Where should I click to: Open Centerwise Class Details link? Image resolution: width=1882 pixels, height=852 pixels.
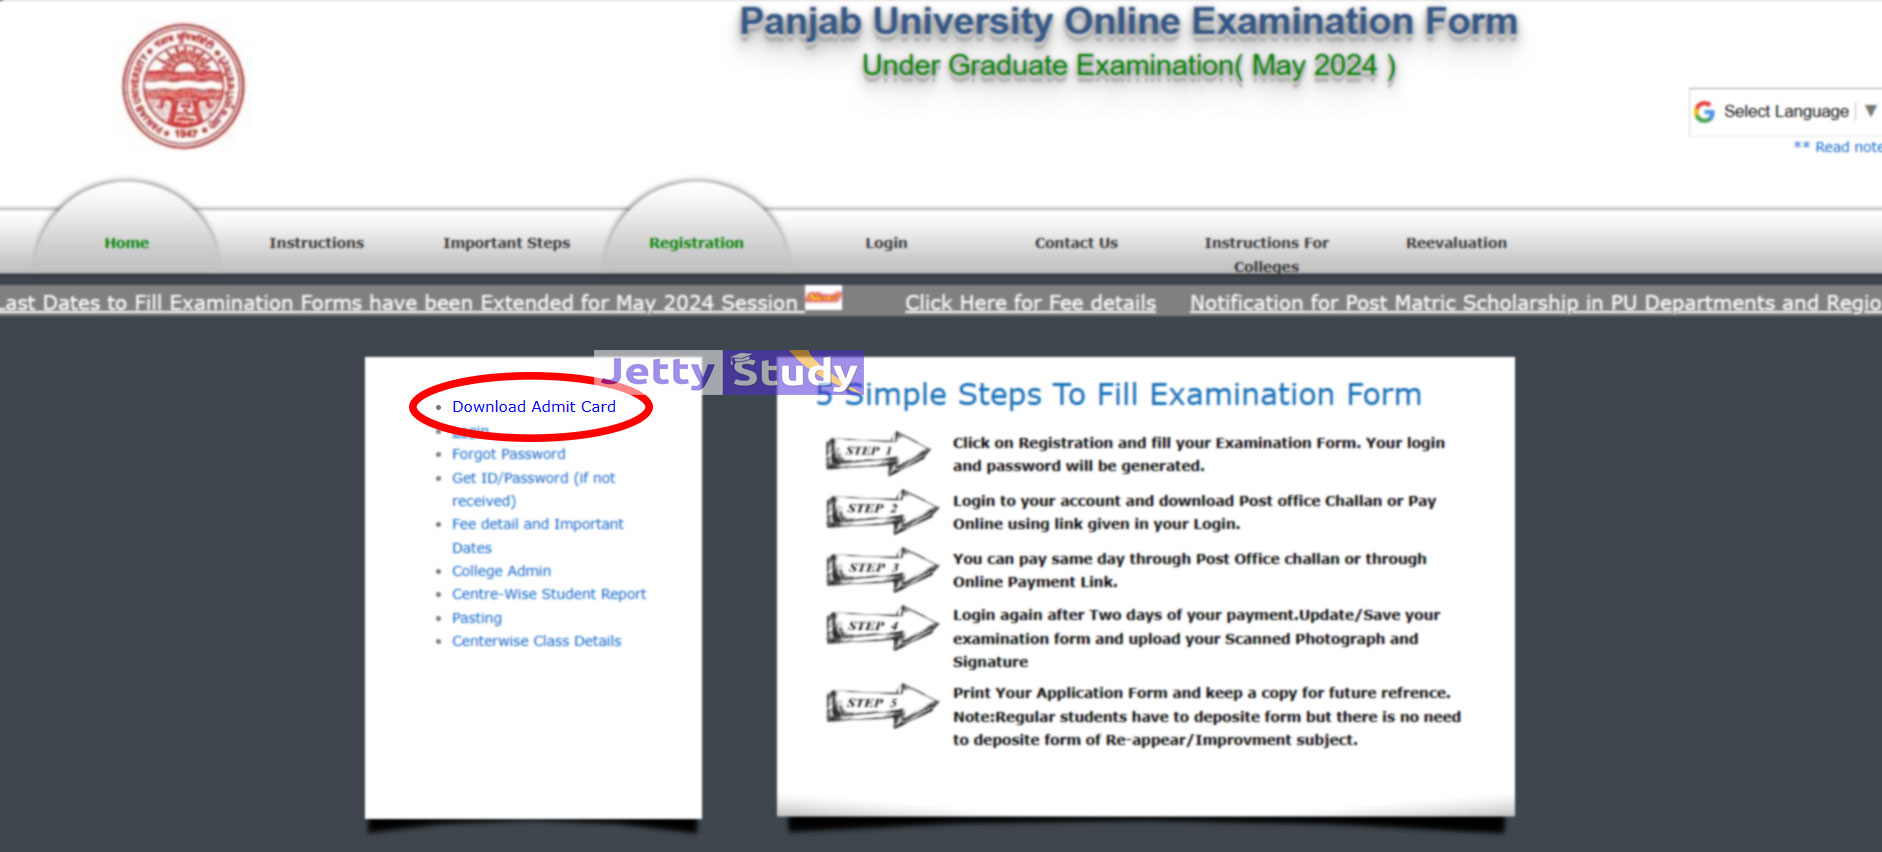tap(536, 641)
